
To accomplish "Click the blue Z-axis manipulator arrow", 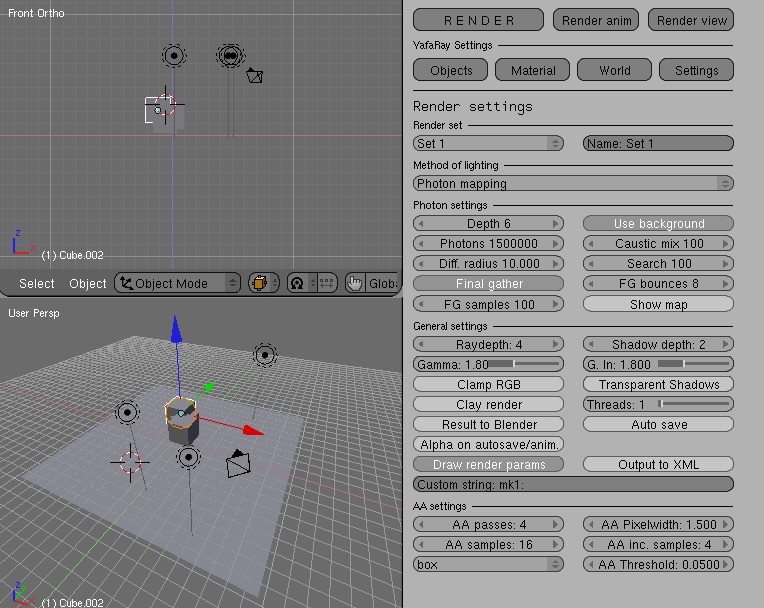I will tap(176, 329).
